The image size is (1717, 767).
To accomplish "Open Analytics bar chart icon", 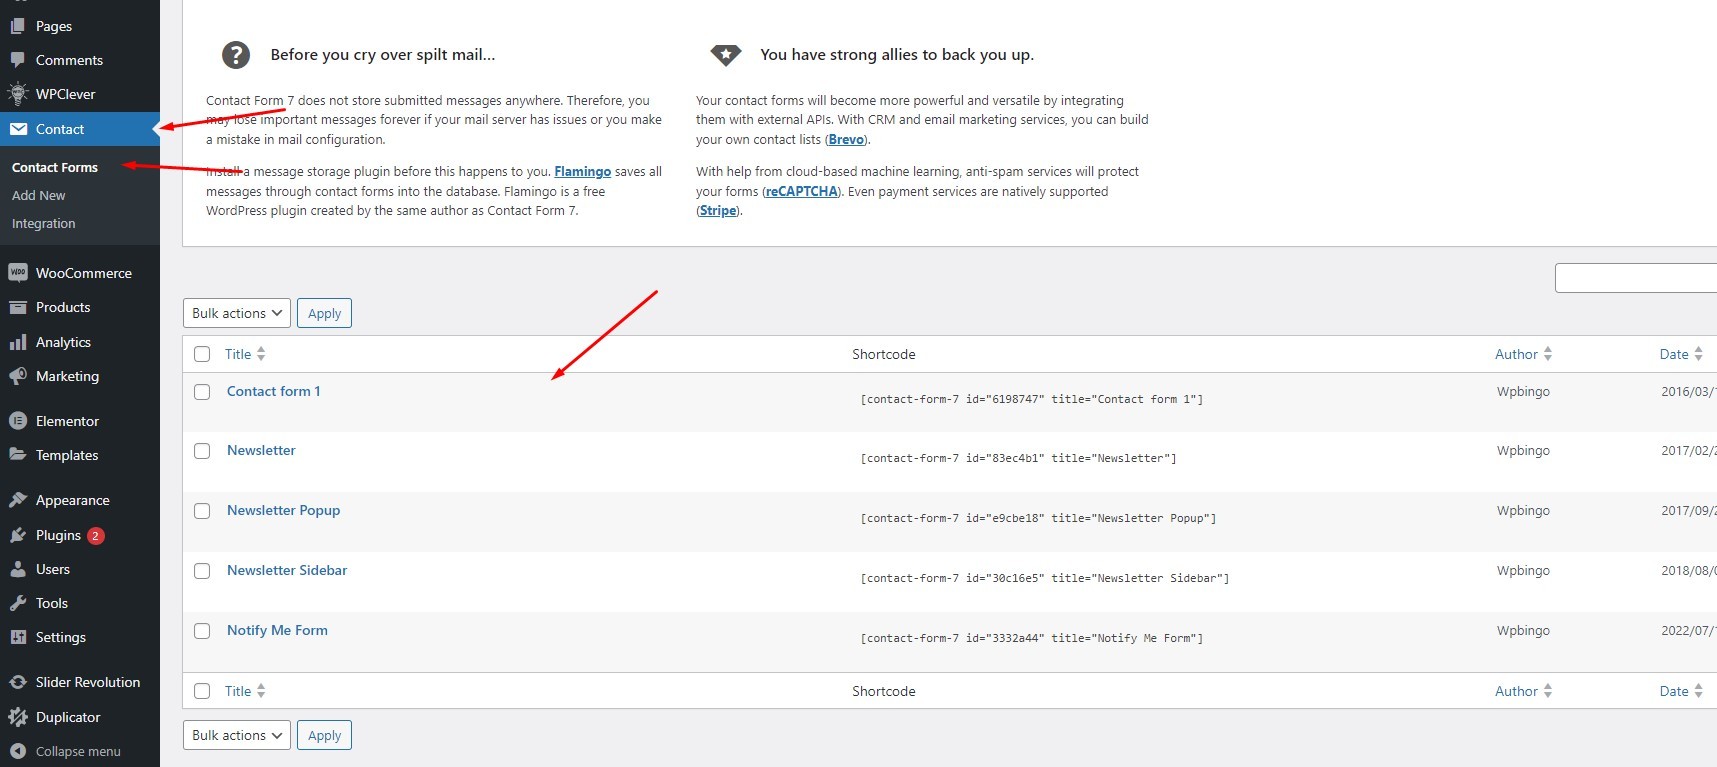I will tap(17, 342).
